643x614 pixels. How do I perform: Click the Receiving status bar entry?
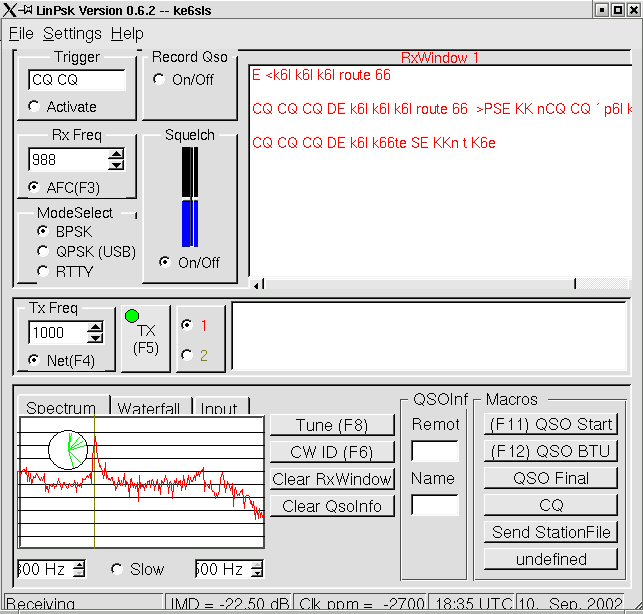click(84, 603)
